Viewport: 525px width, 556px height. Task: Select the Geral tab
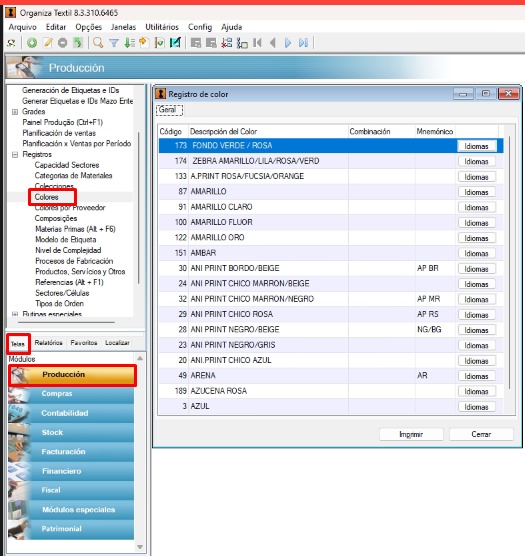click(169, 110)
